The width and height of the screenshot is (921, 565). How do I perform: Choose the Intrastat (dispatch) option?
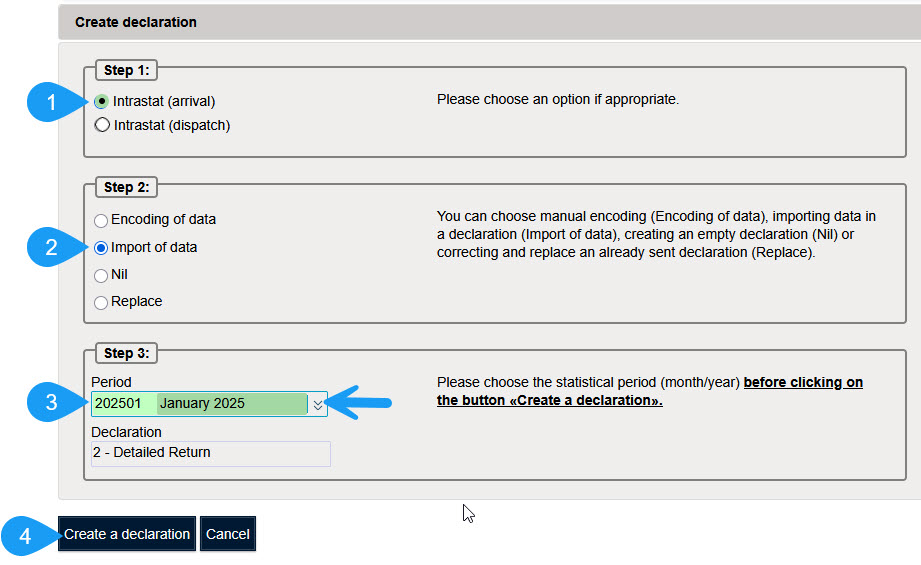tap(102, 125)
